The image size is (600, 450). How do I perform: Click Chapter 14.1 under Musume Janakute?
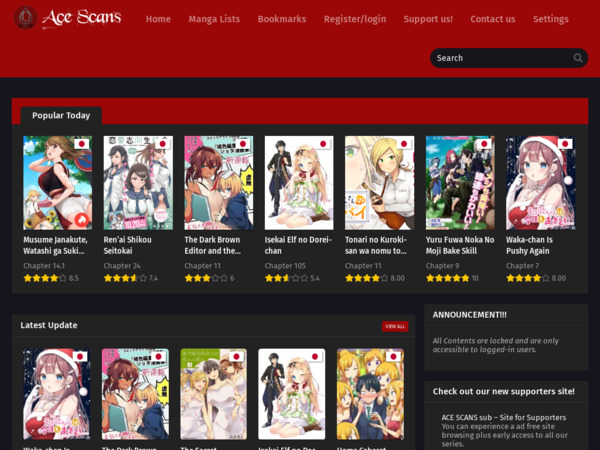[44, 266]
